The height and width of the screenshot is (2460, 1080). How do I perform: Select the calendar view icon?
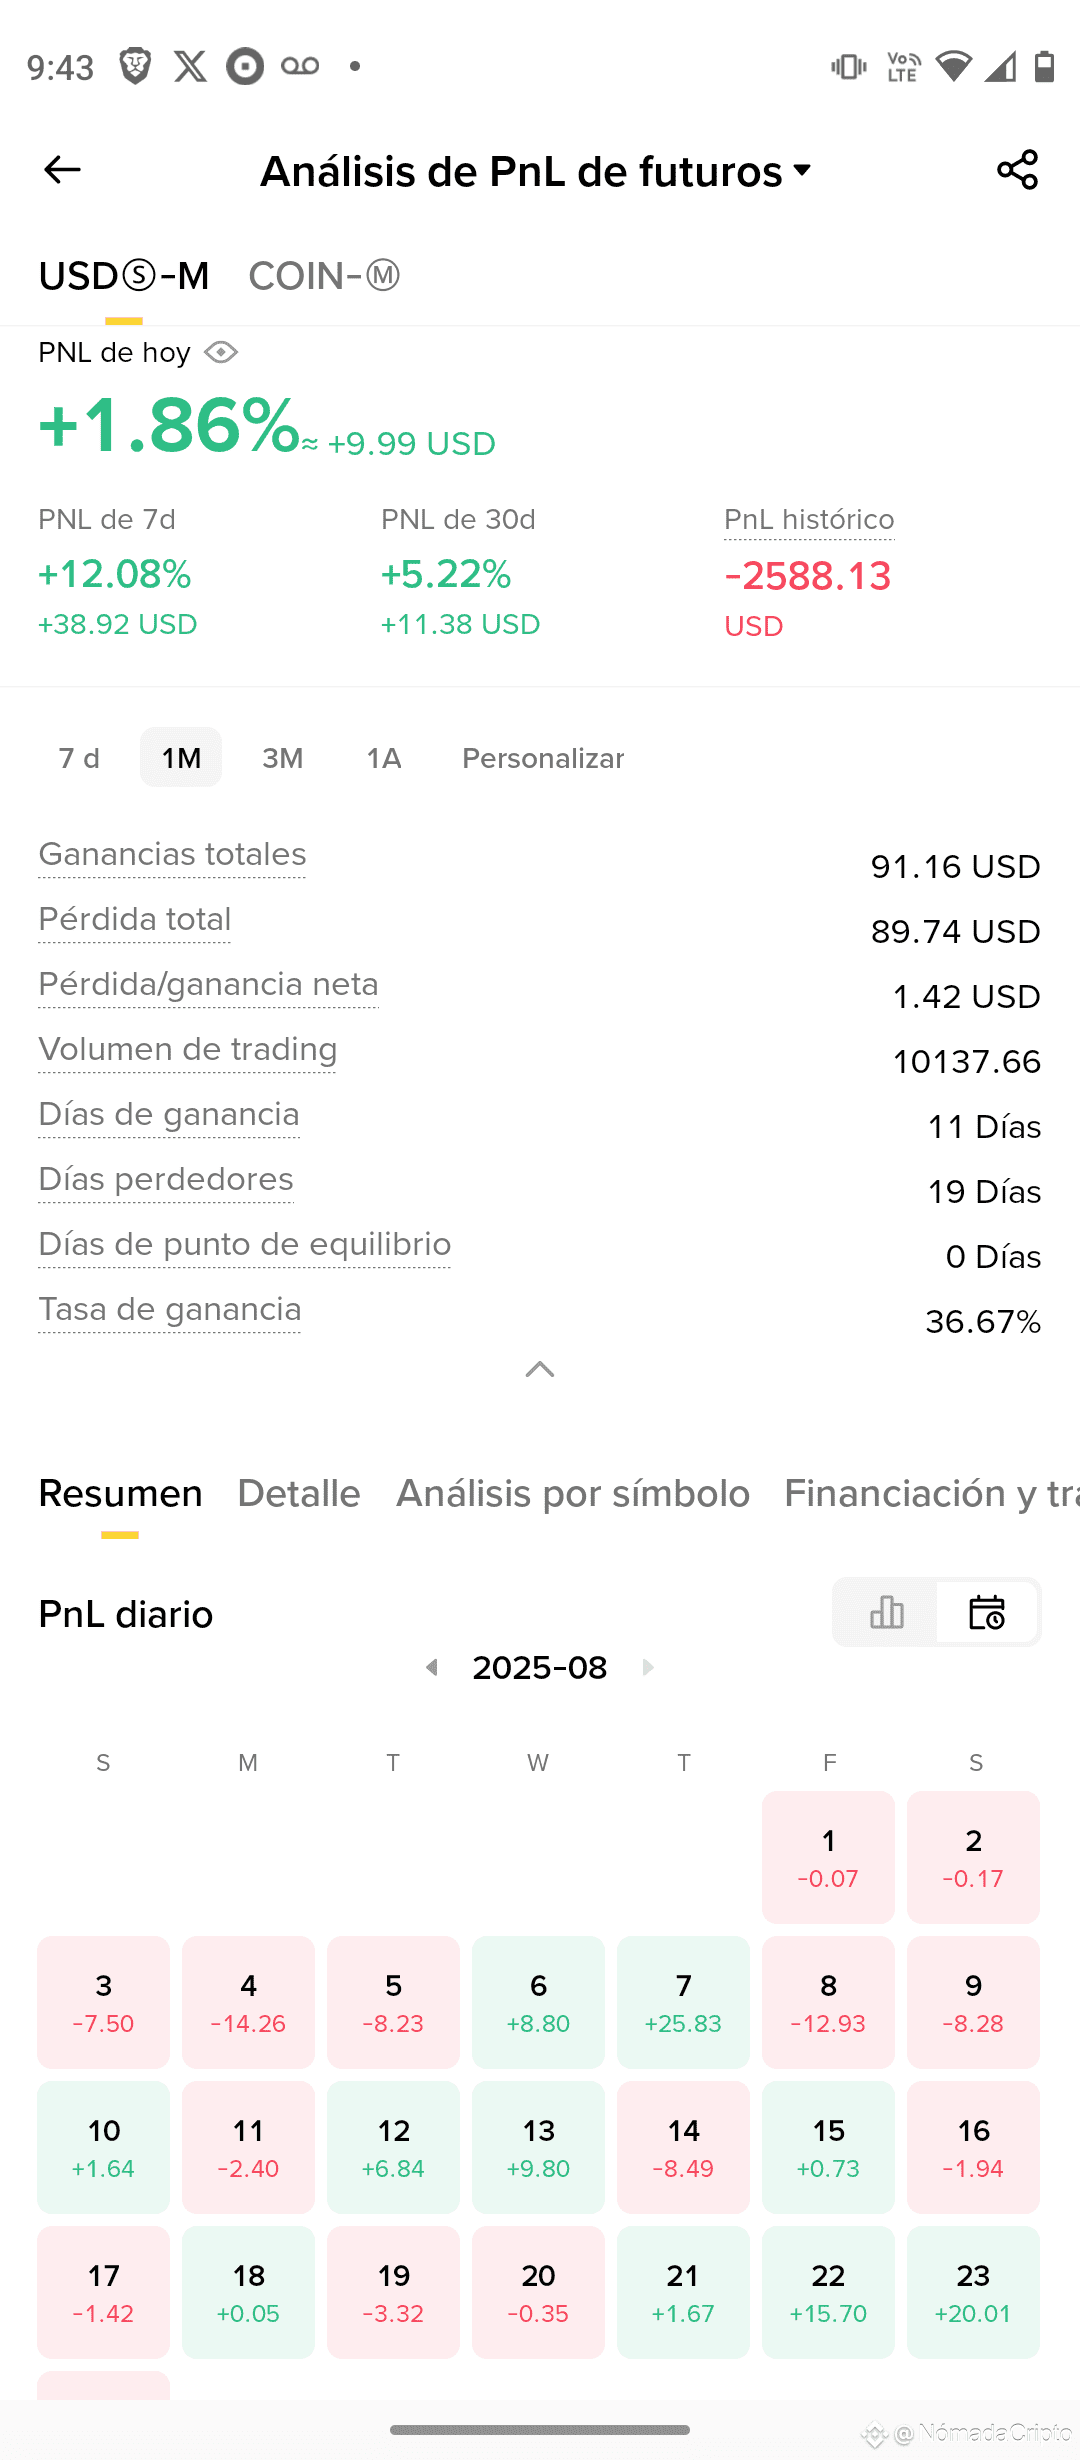(987, 1612)
